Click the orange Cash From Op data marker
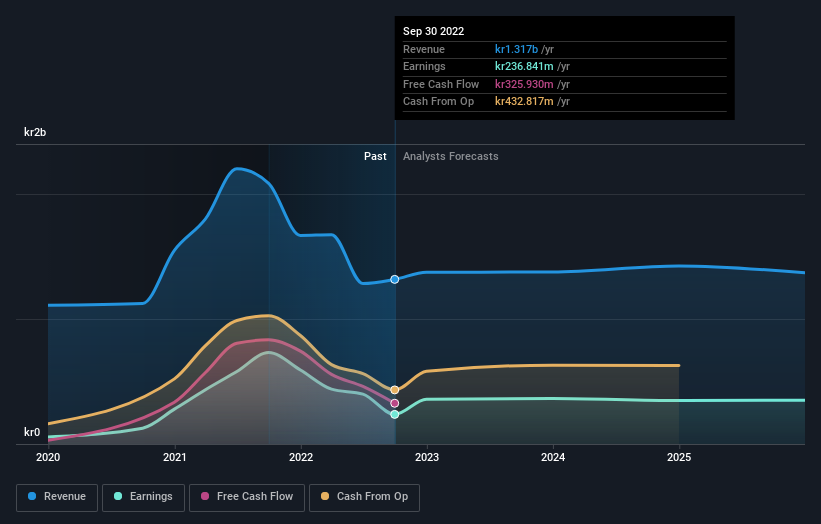This screenshot has height=524, width=821. [395, 390]
